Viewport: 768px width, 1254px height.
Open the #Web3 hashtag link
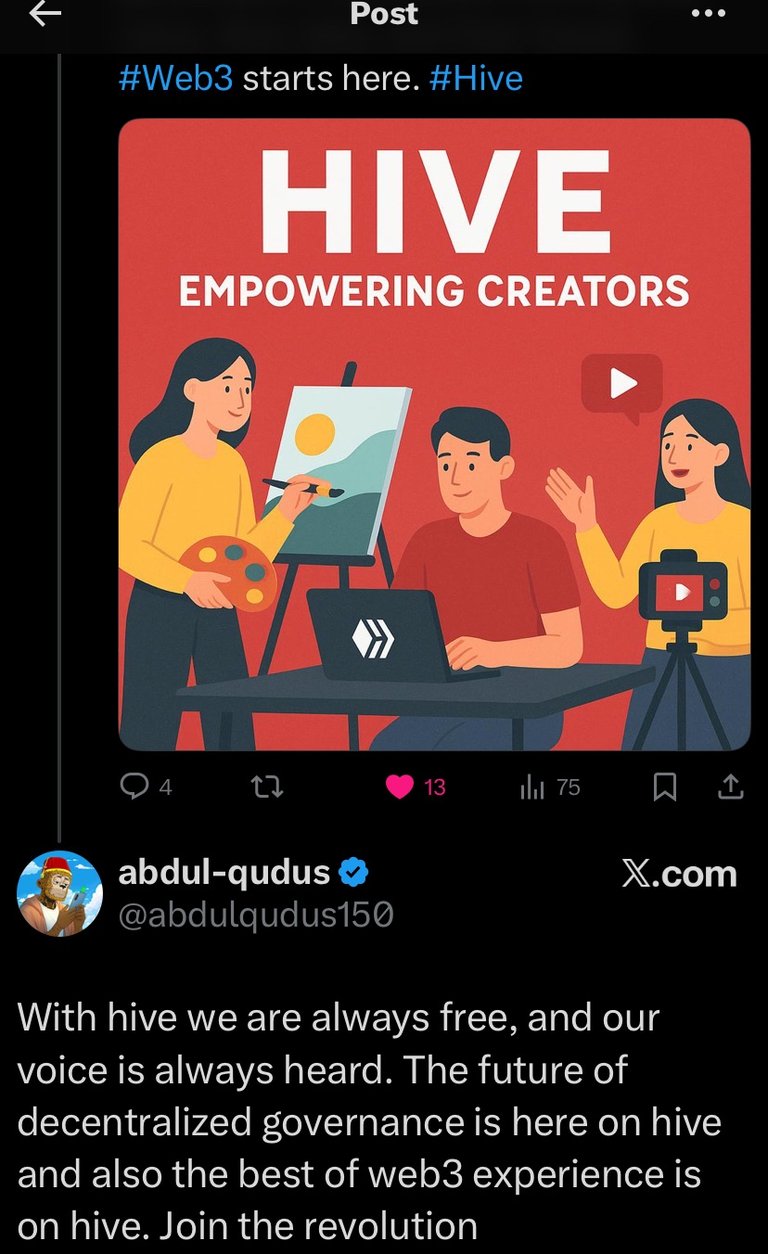click(175, 78)
